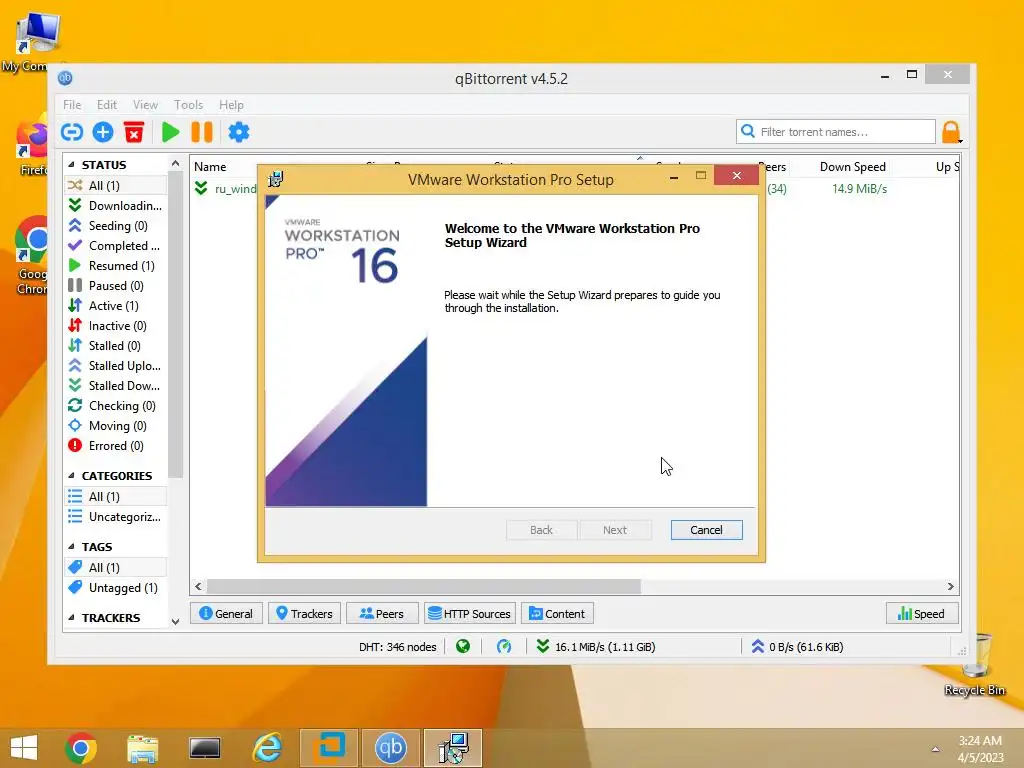This screenshot has height=768, width=1024.
Task: Select the Seeding (0) filter
Action: coord(115,225)
